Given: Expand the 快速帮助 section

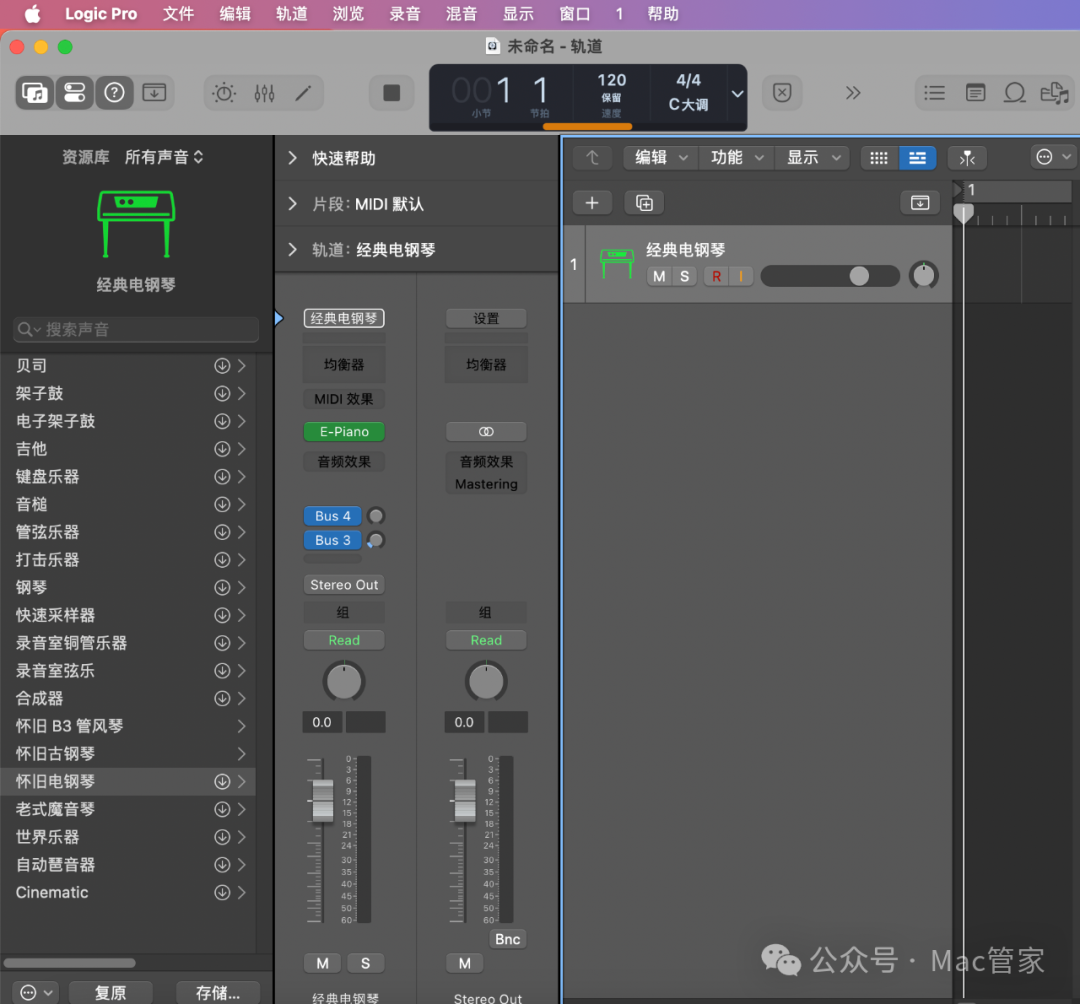Looking at the screenshot, I should click(293, 158).
